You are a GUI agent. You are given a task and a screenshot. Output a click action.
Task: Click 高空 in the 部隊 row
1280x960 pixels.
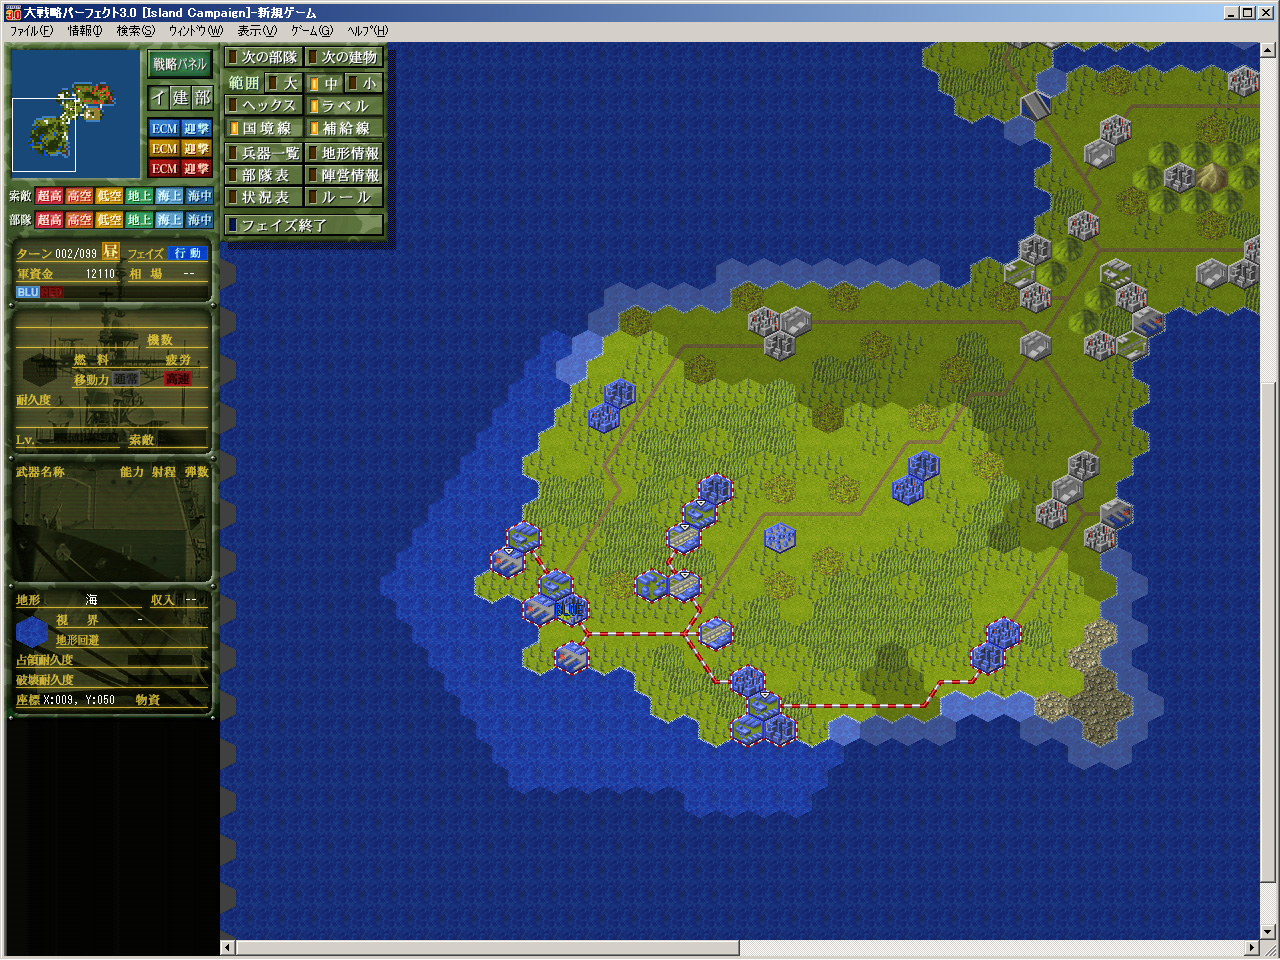[80, 220]
